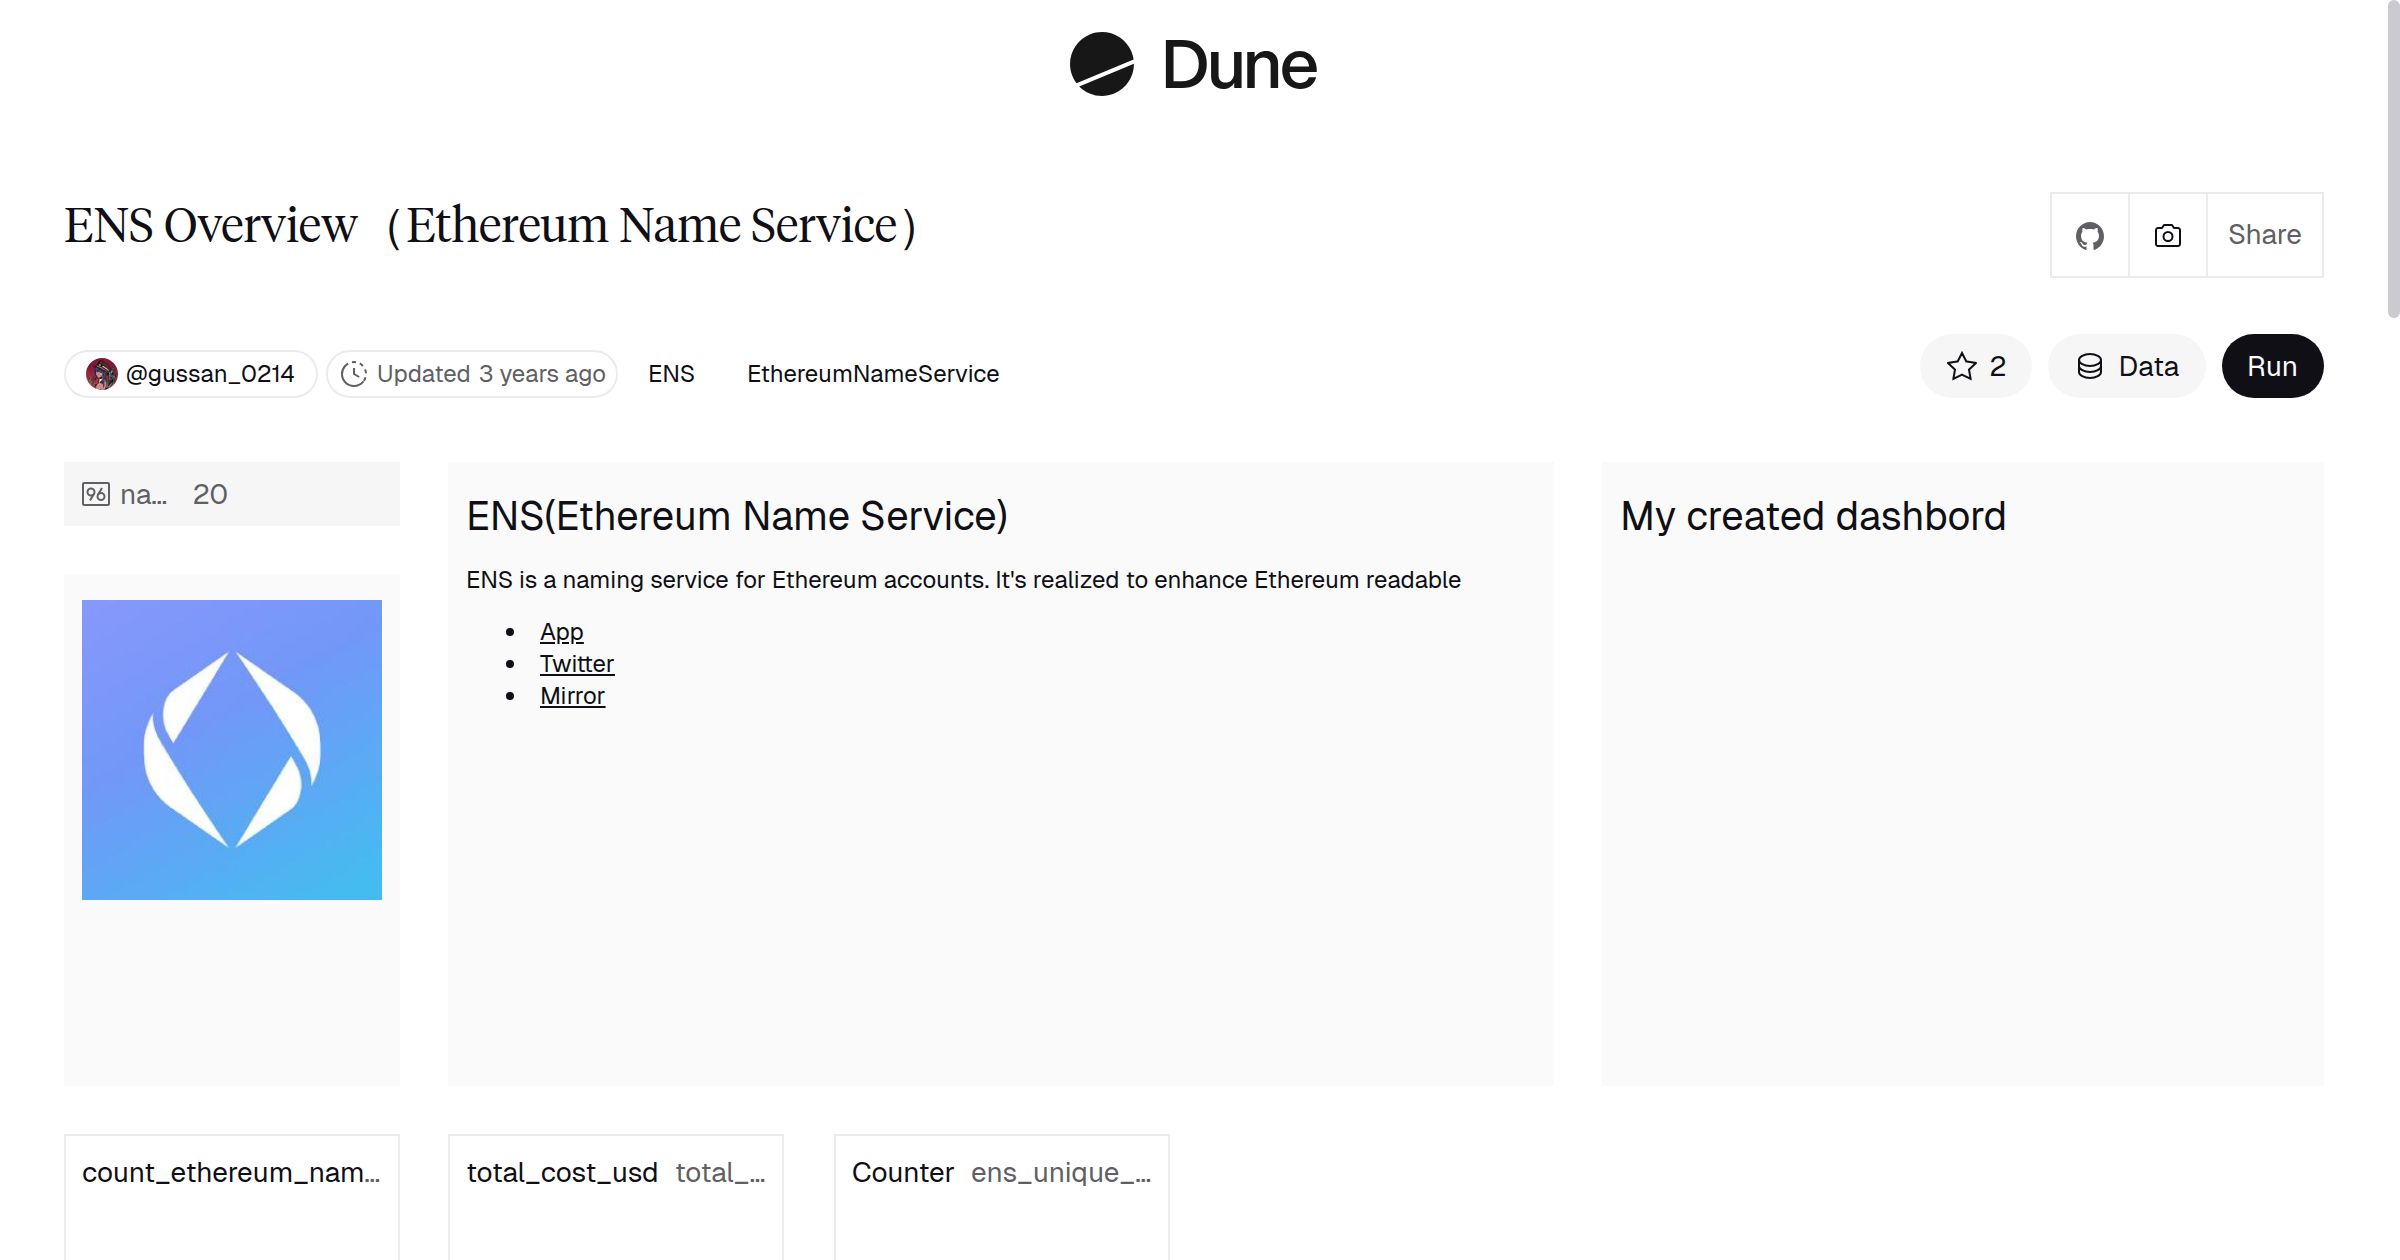
Task: Open the EthereumNameService tag
Action: (873, 373)
